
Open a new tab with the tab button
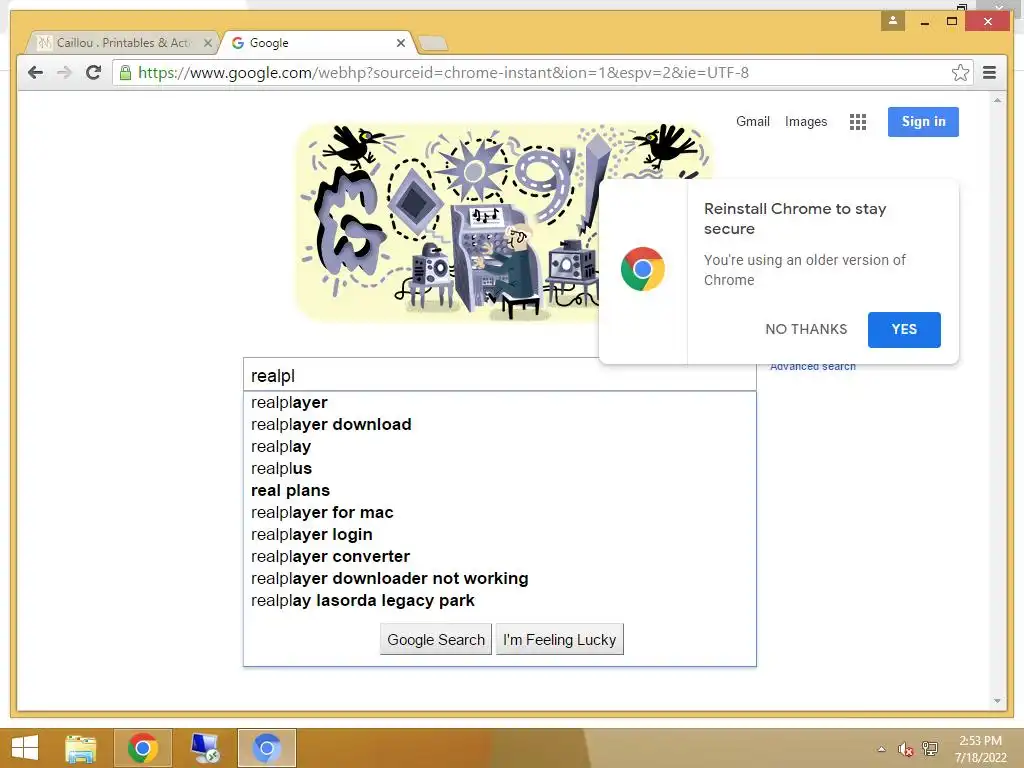pyautogui.click(x=433, y=44)
